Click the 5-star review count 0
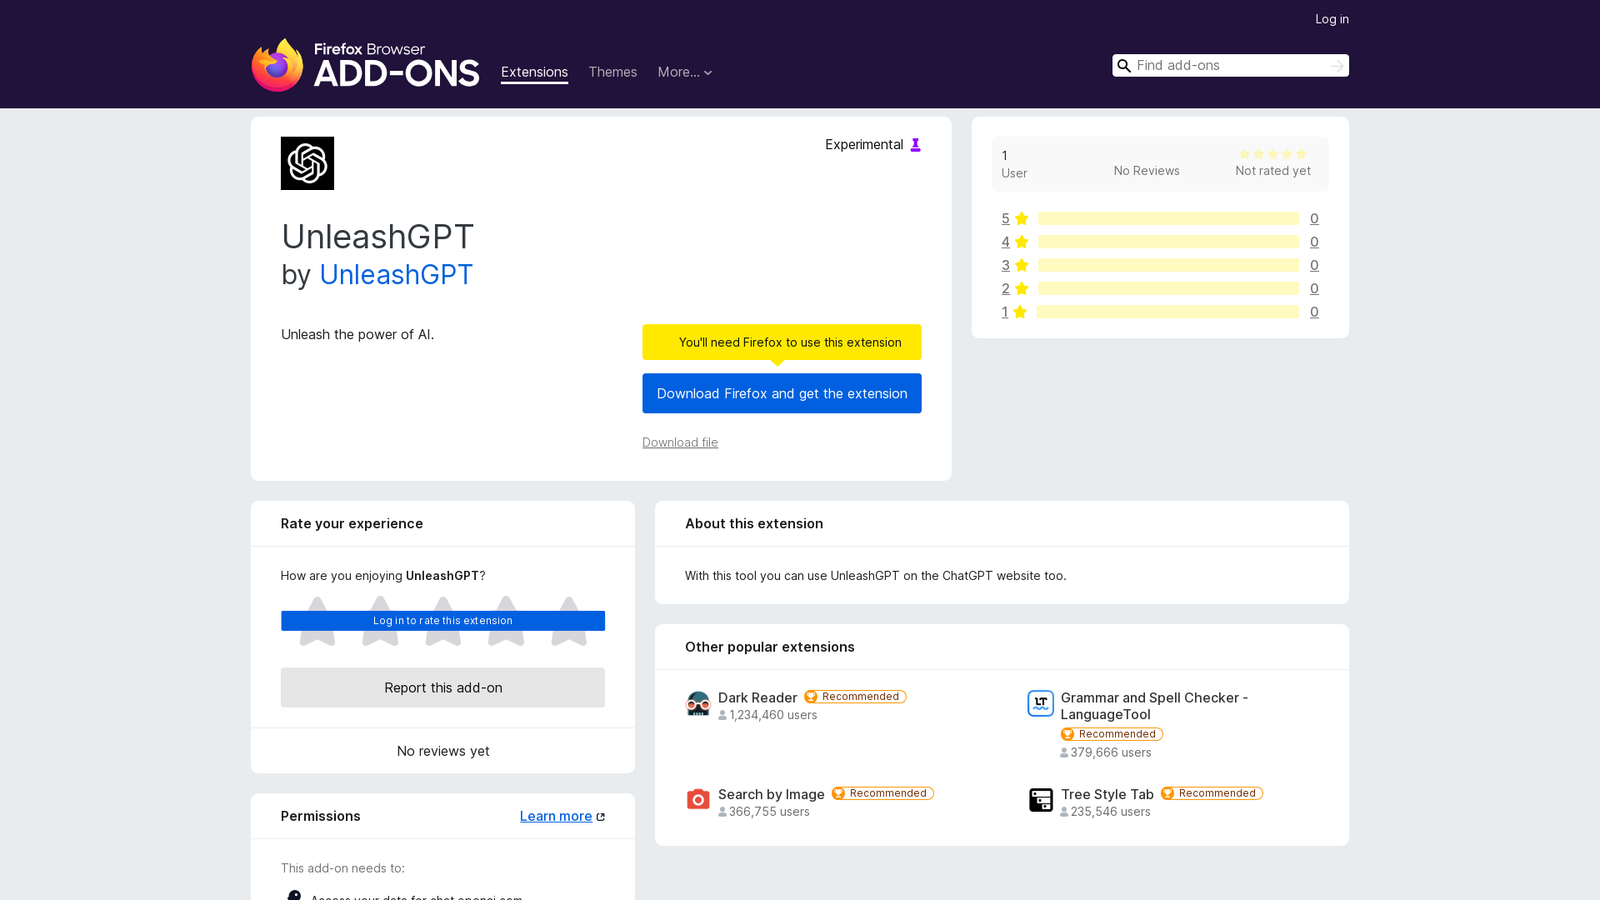This screenshot has width=1600, height=900. click(1314, 219)
